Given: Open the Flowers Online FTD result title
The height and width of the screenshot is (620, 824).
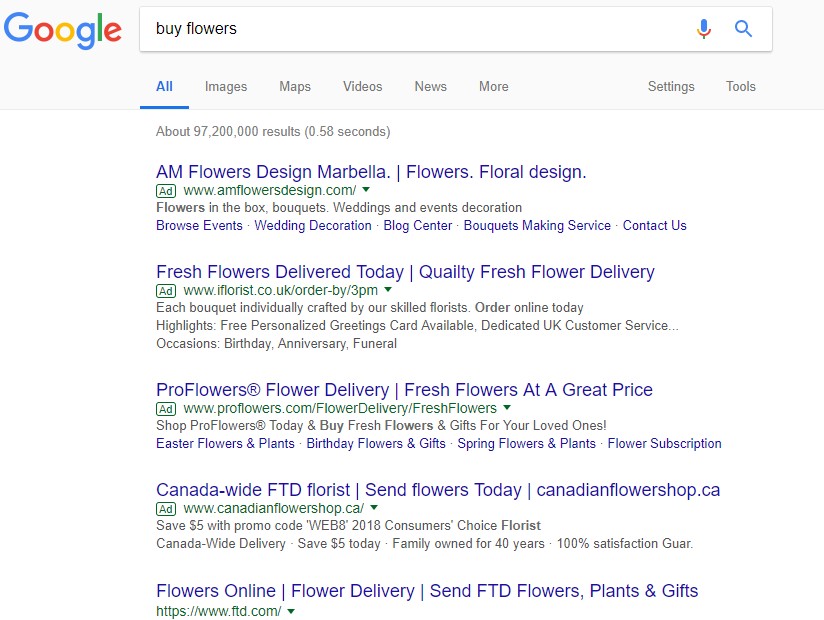Looking at the screenshot, I should click(x=427, y=591).
